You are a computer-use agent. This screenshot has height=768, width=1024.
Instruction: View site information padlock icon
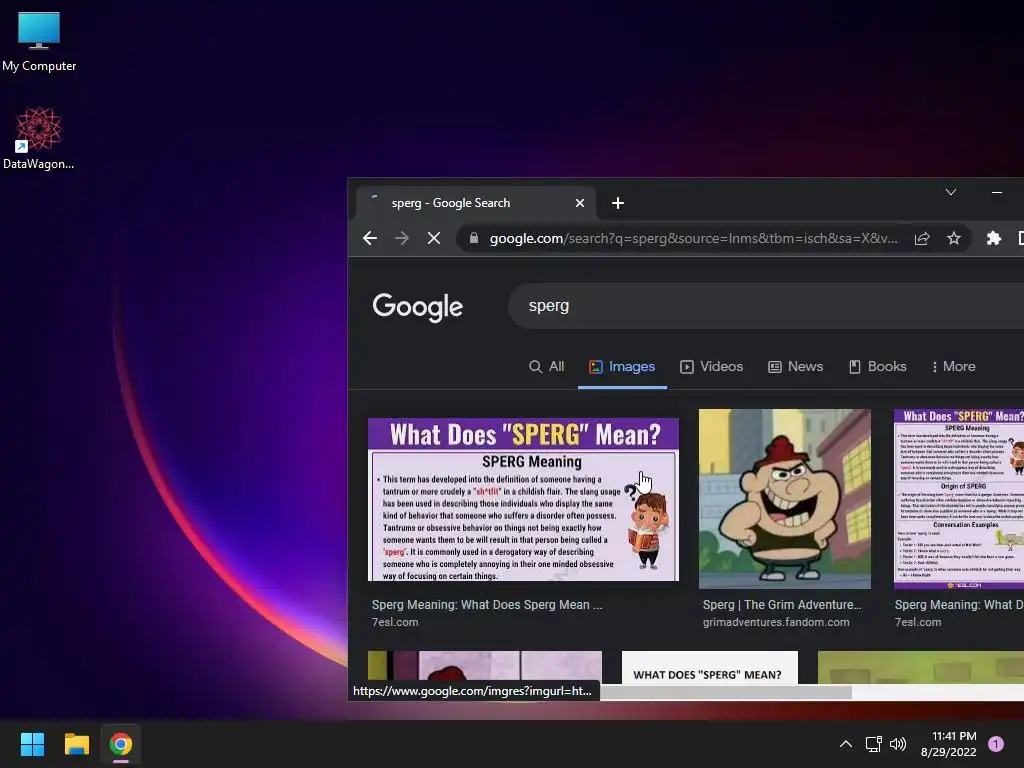point(473,238)
